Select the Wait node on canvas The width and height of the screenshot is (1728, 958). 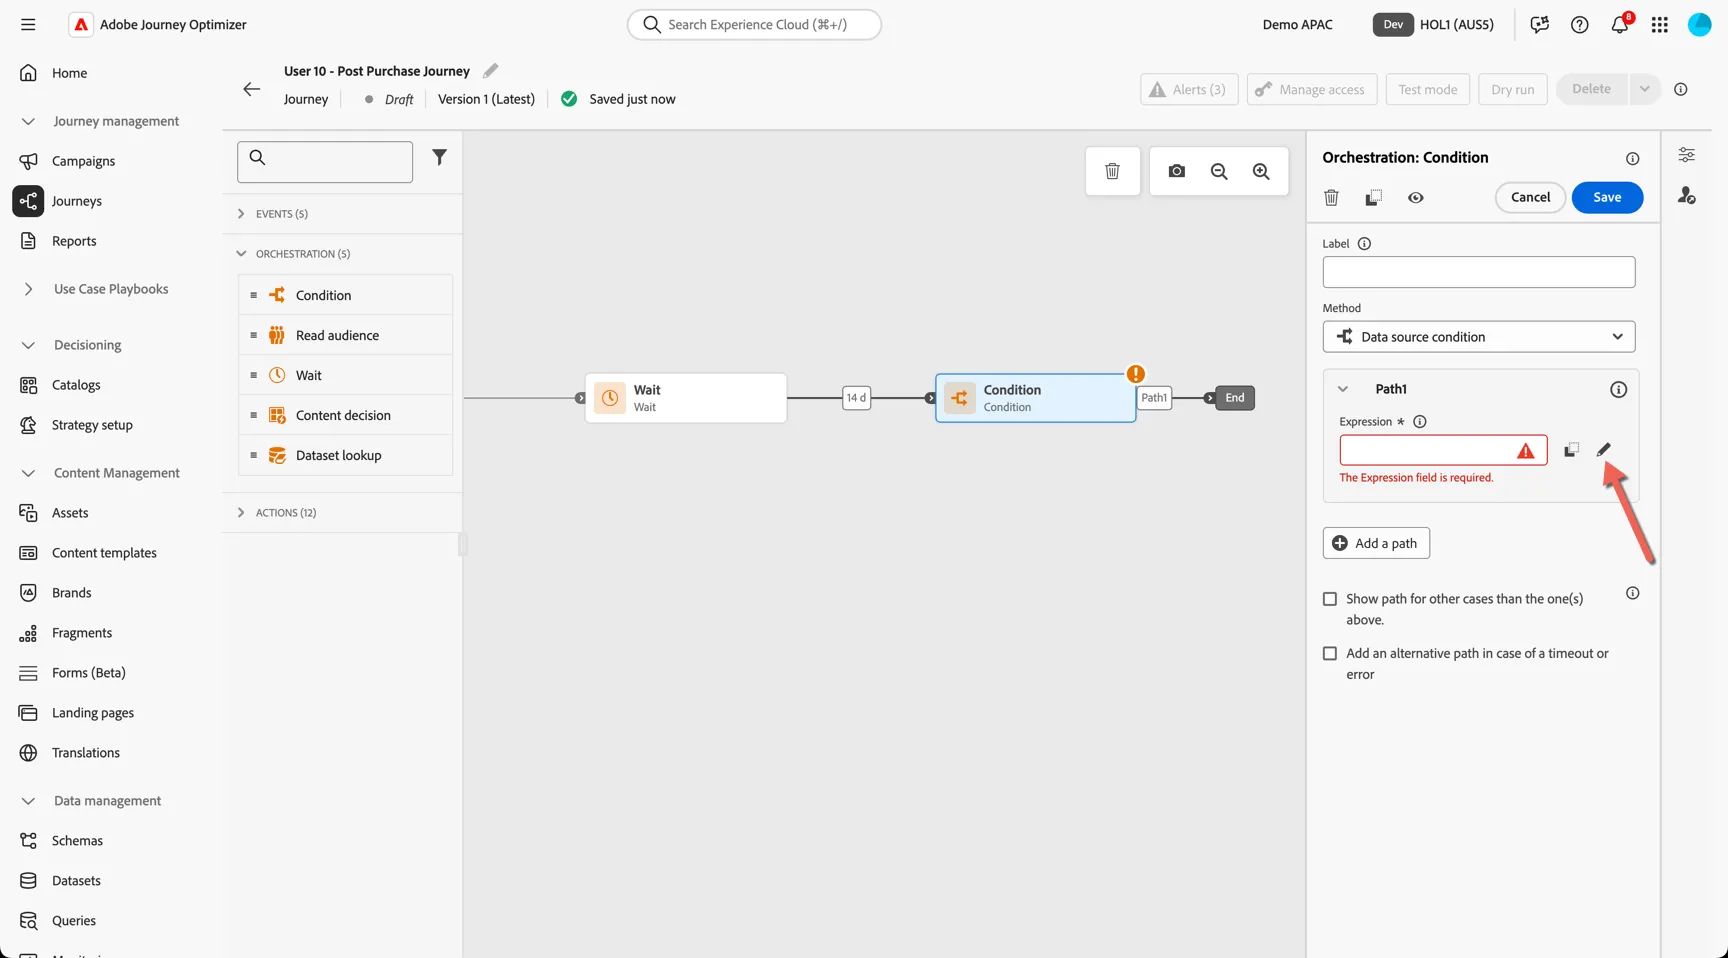[x=686, y=398]
